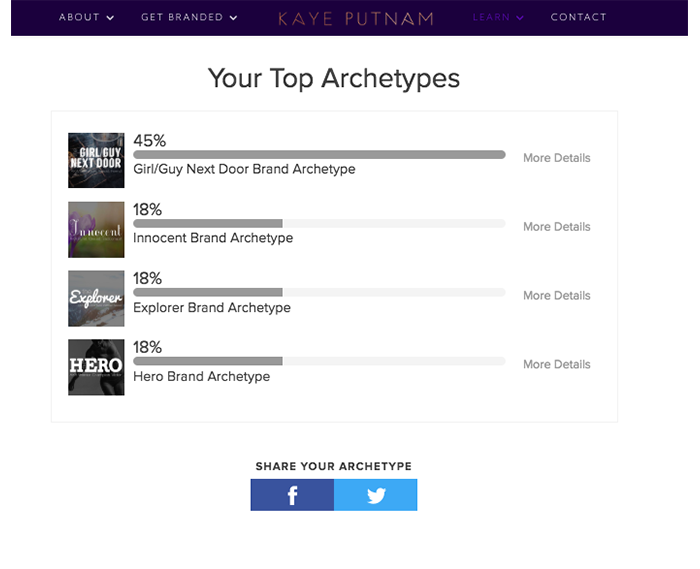The height and width of the screenshot is (569, 700).
Task: Go to home via the Kaye Putnam logo
Action: [356, 19]
